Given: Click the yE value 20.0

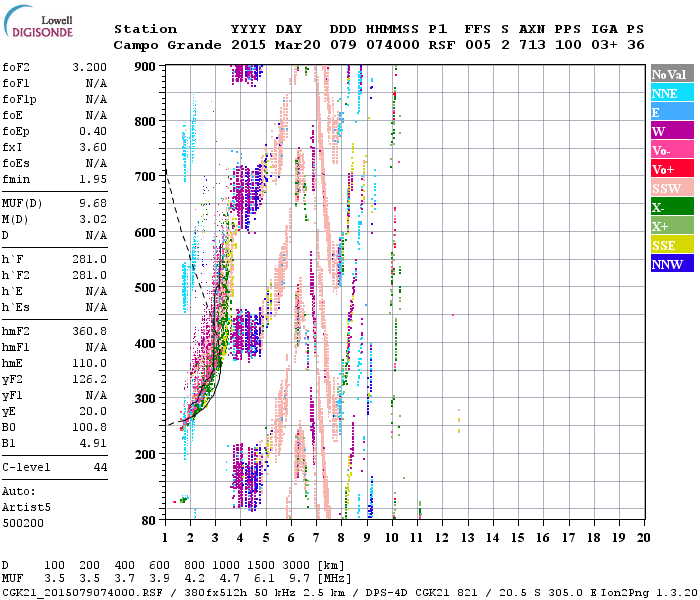Looking at the screenshot, I should (93, 411).
